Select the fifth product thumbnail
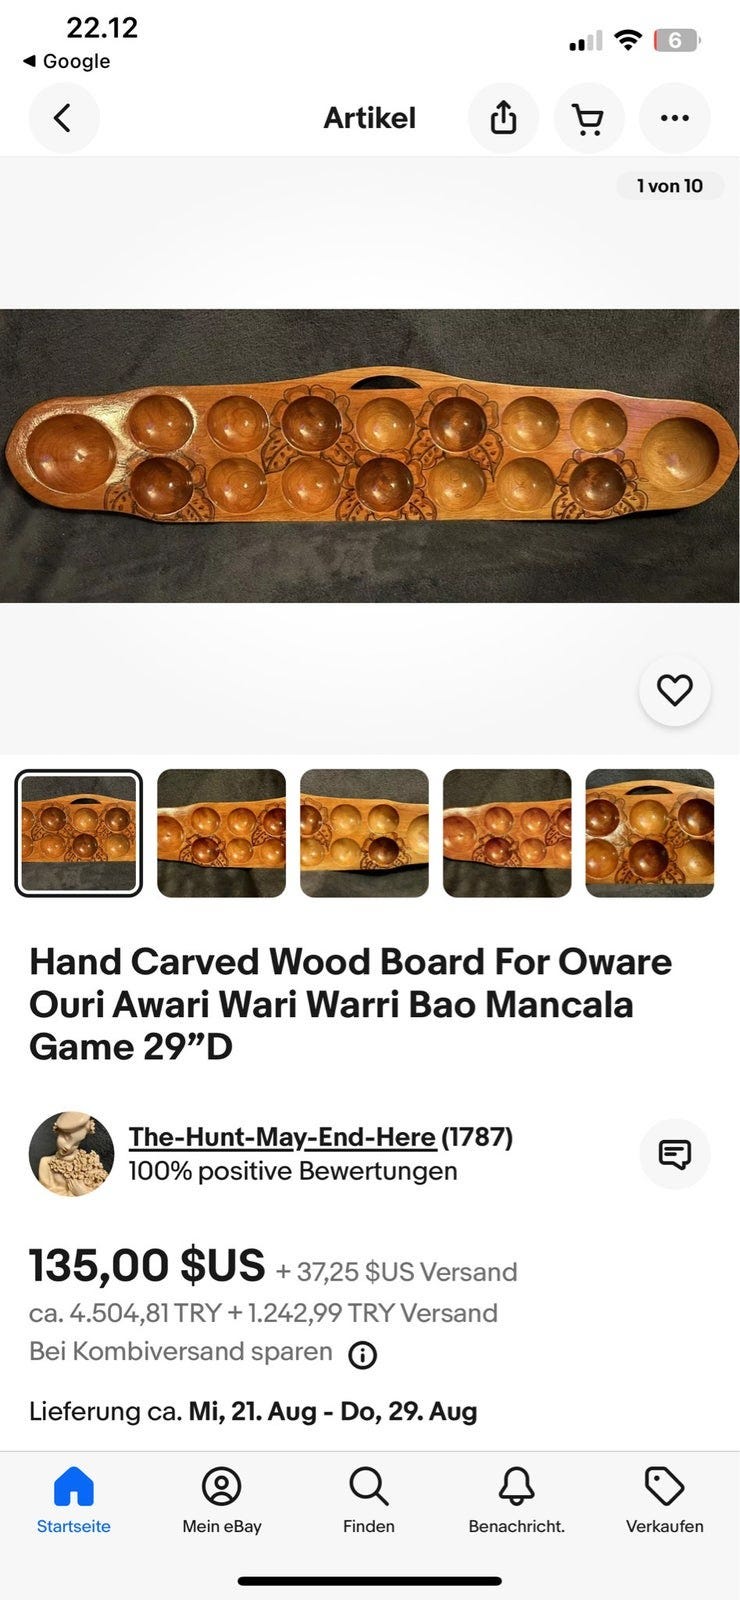This screenshot has height=1600, width=740. (x=650, y=833)
